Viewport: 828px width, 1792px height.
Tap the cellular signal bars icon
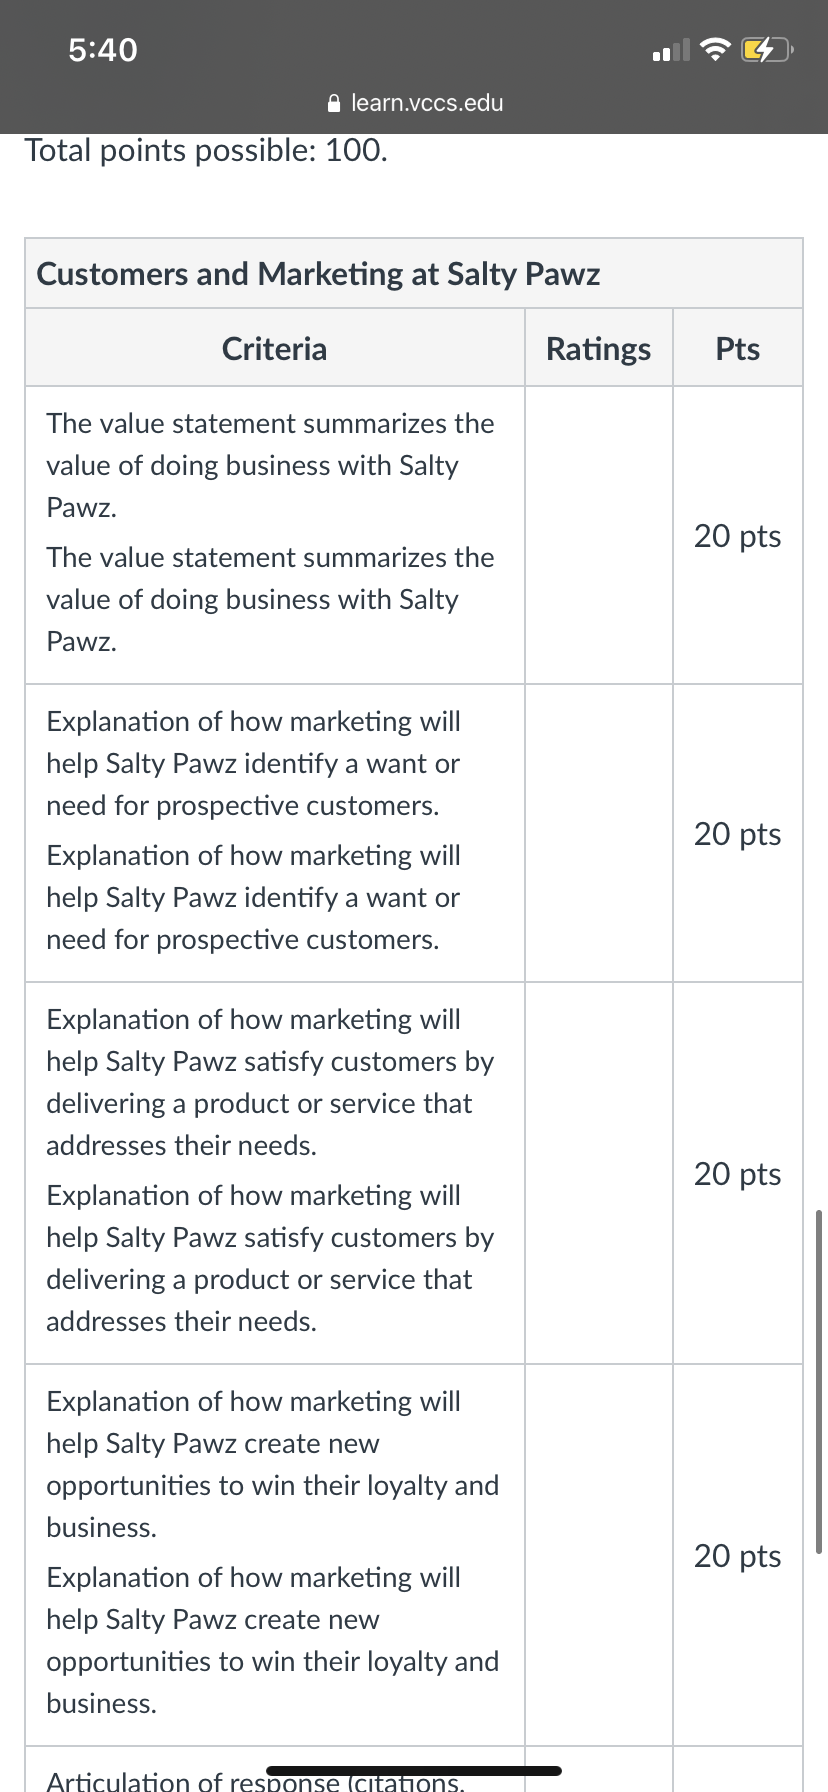point(671,49)
